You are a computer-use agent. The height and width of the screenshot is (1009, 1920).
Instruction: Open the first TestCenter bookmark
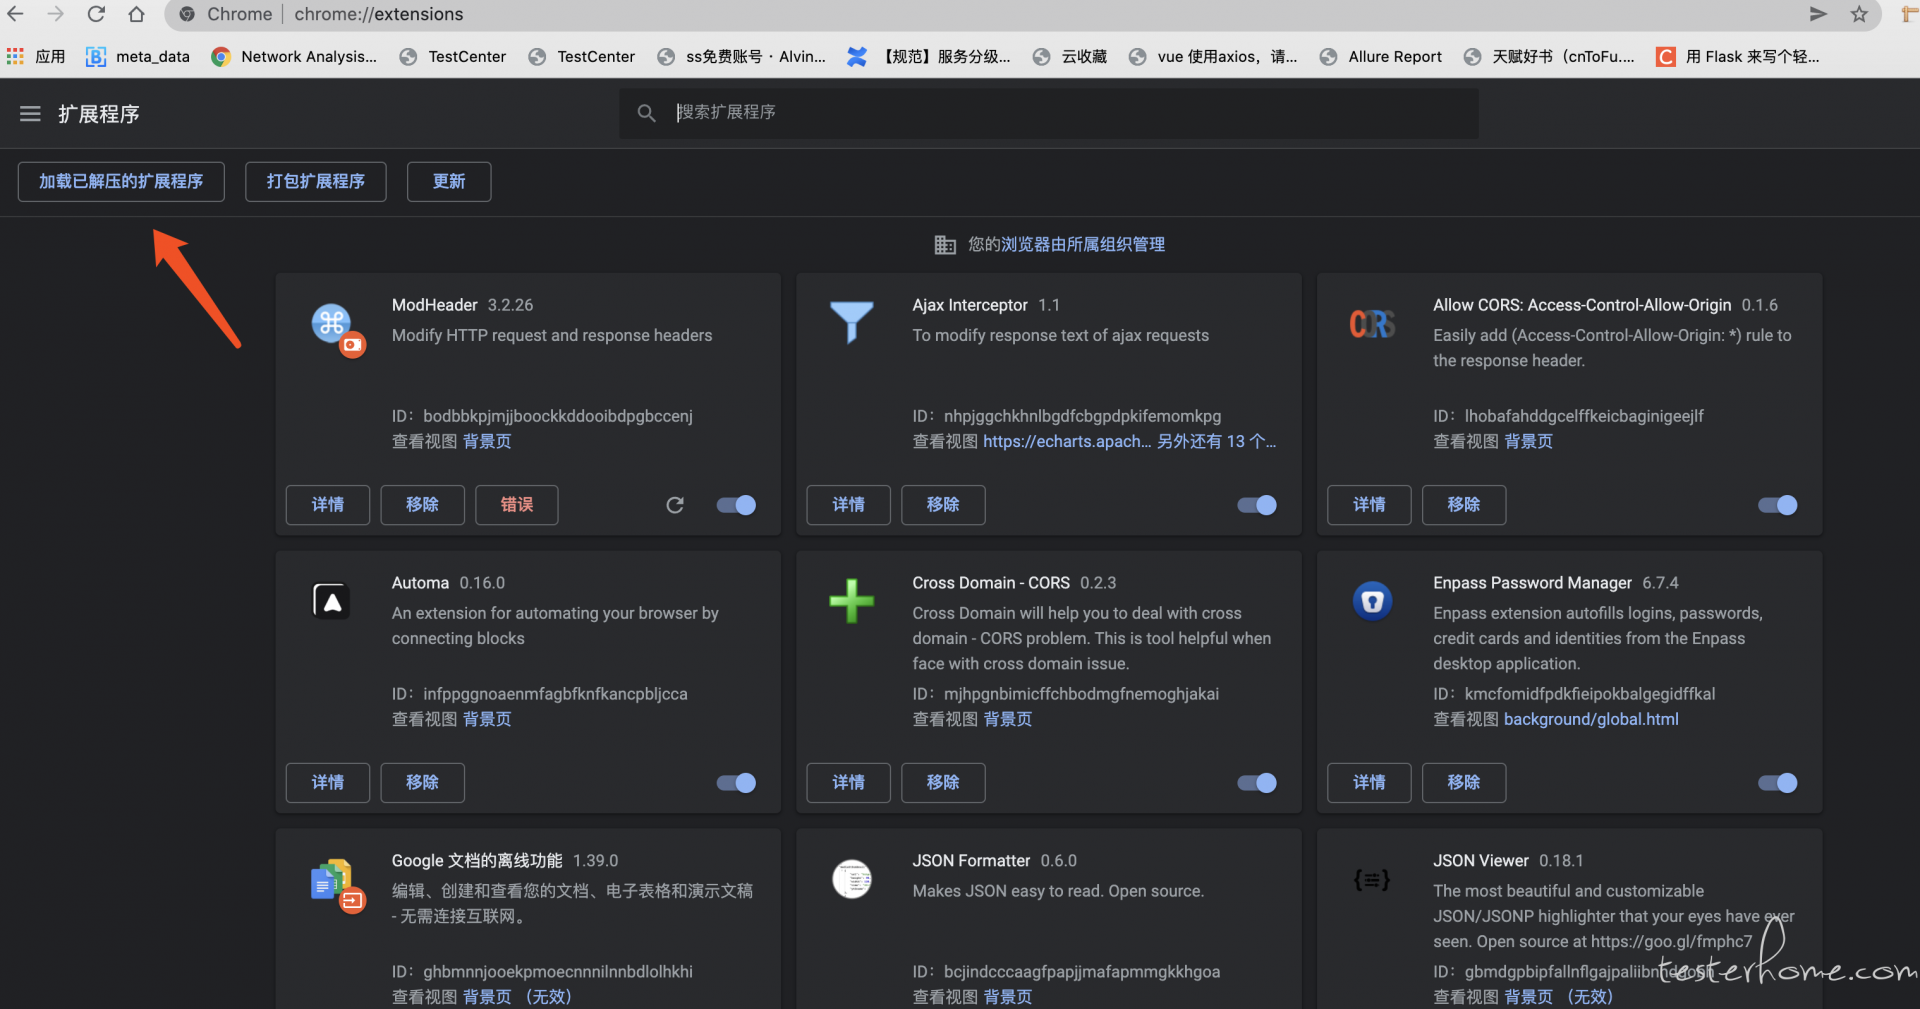[x=452, y=57]
